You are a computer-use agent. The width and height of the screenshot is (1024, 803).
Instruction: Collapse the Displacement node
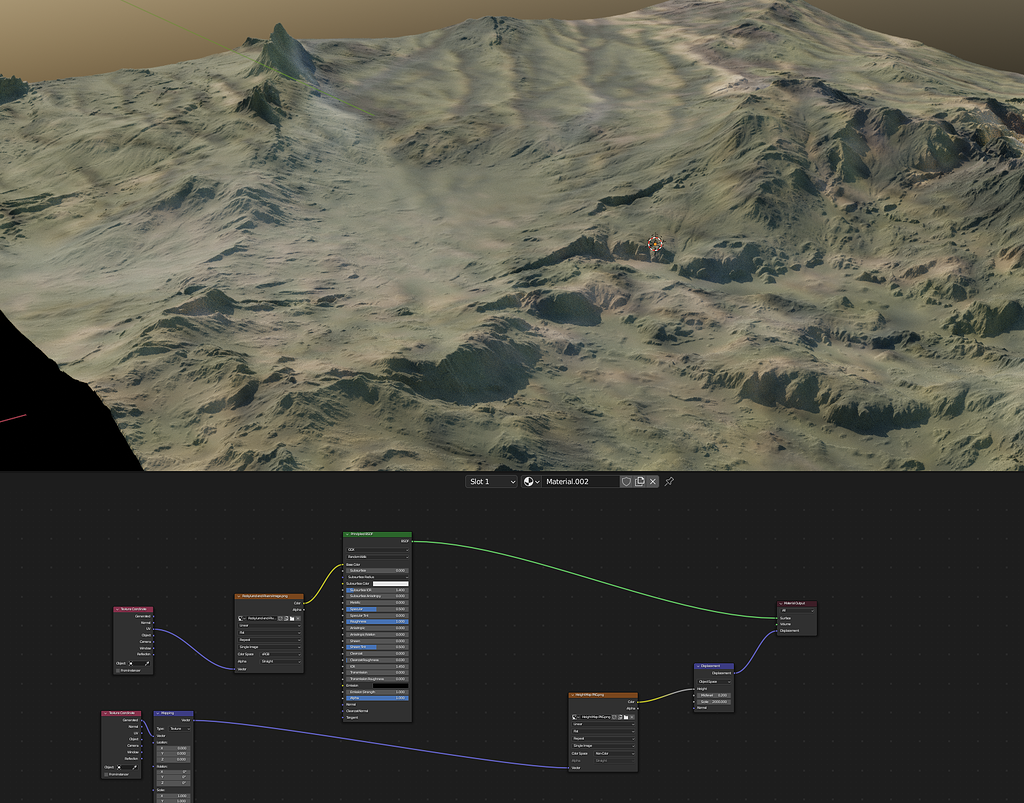(698, 666)
